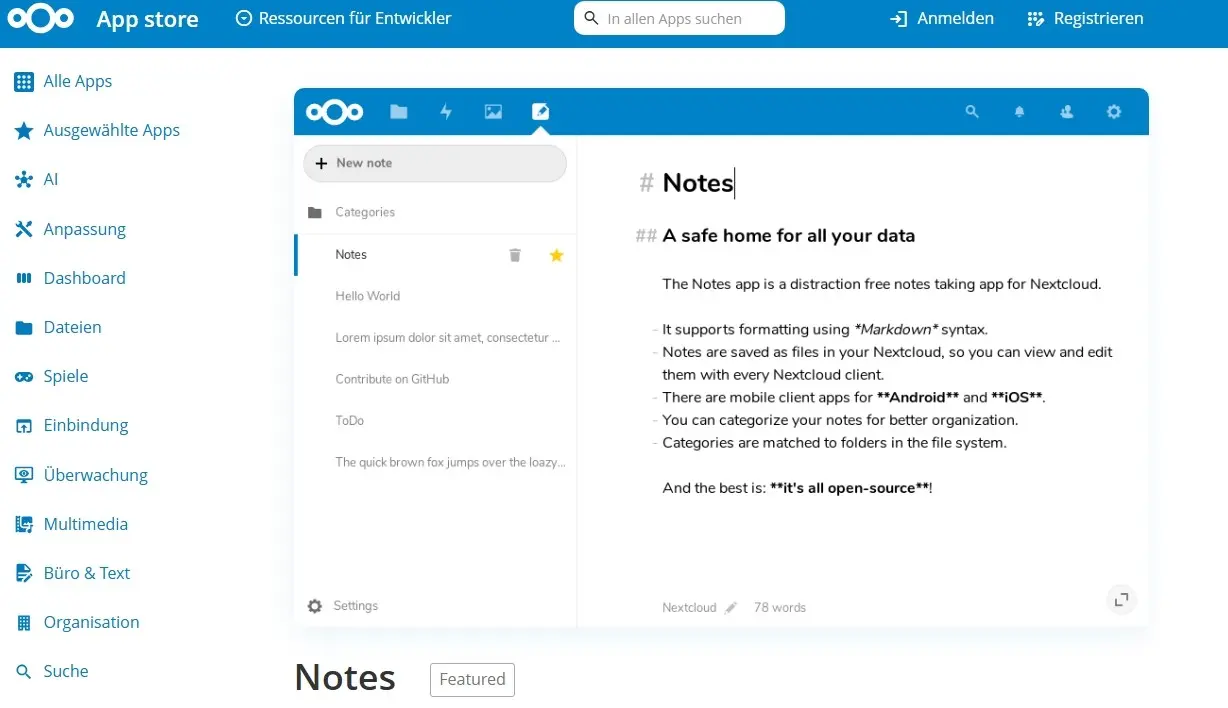Toggle the favorite star on the Notes note
Screen dimensions: 1228x708
[556, 255]
